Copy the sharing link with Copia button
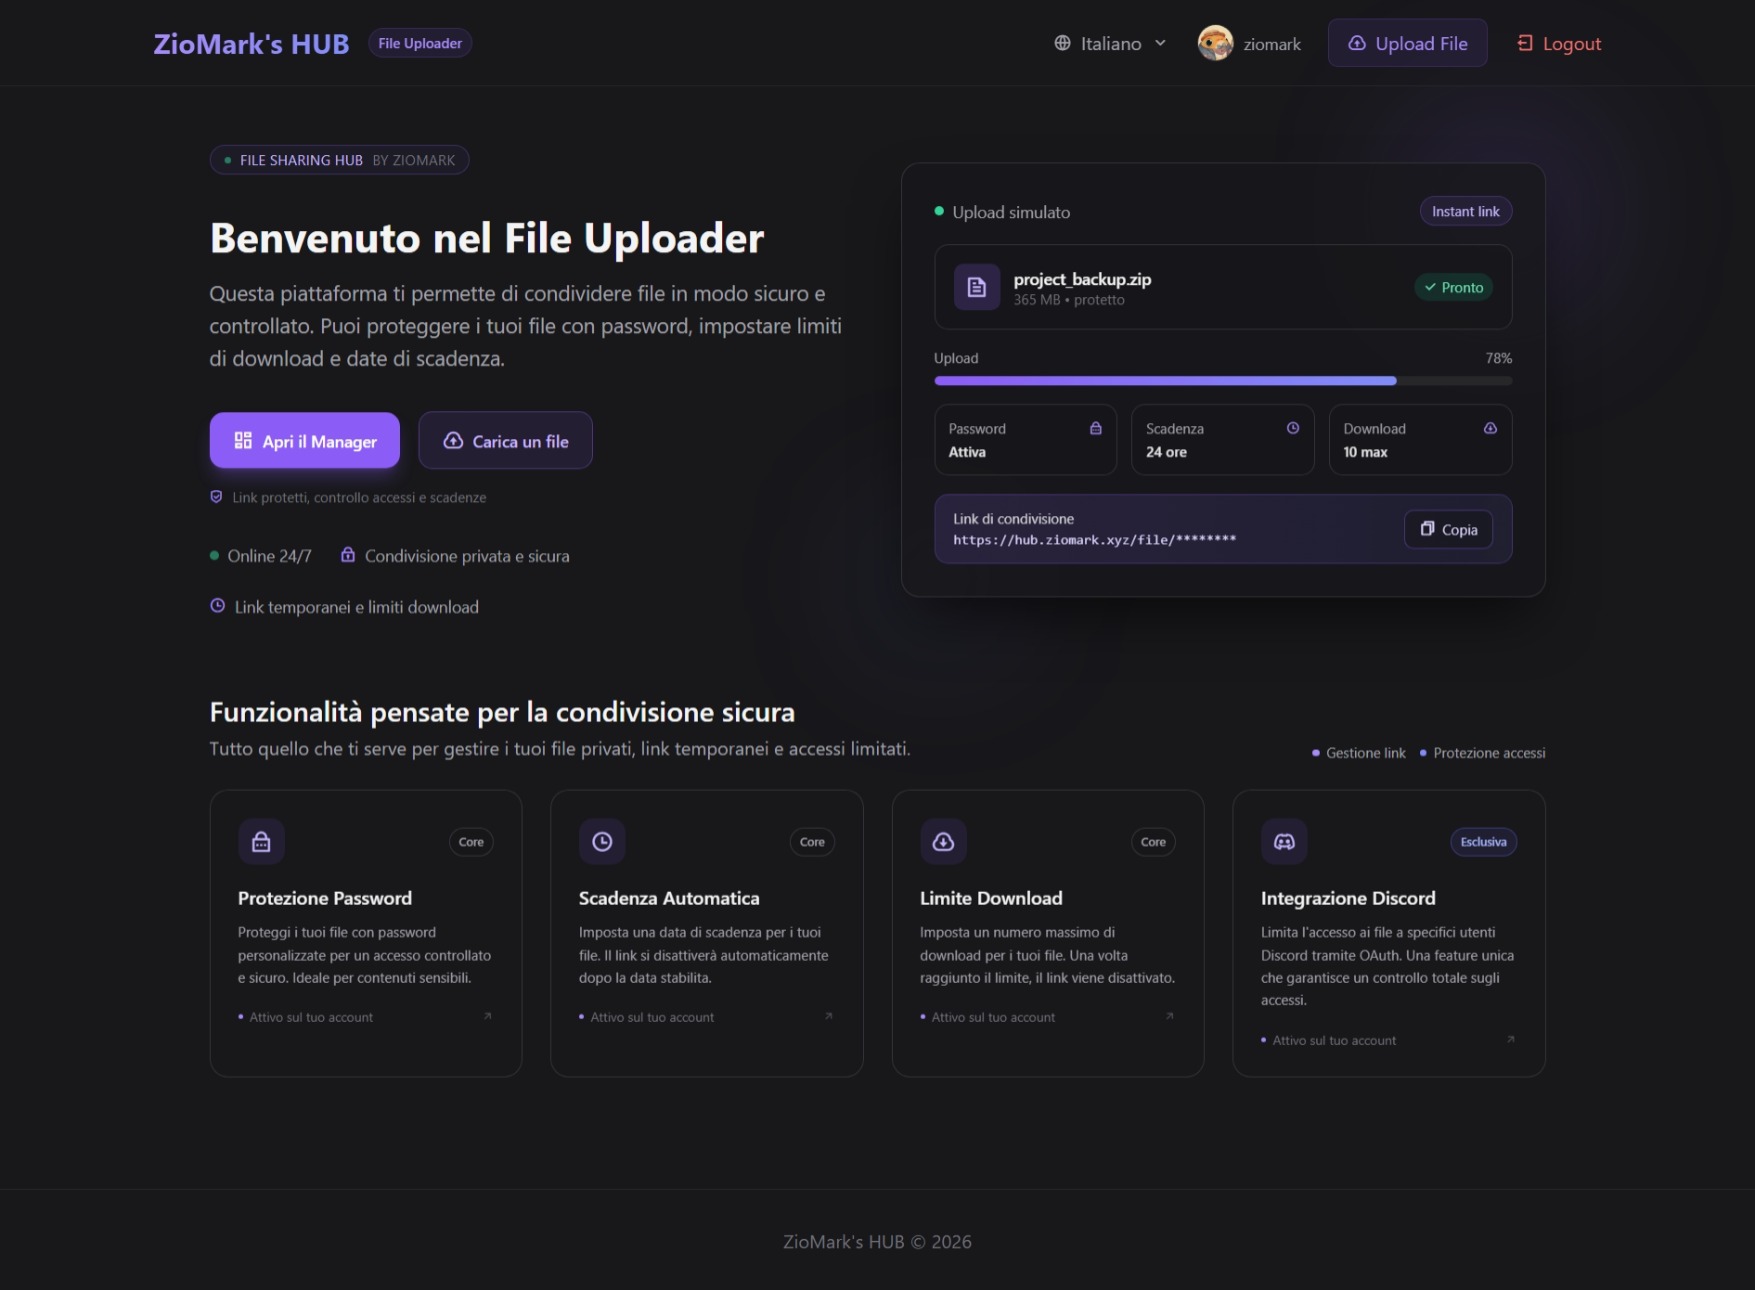 tap(1447, 529)
